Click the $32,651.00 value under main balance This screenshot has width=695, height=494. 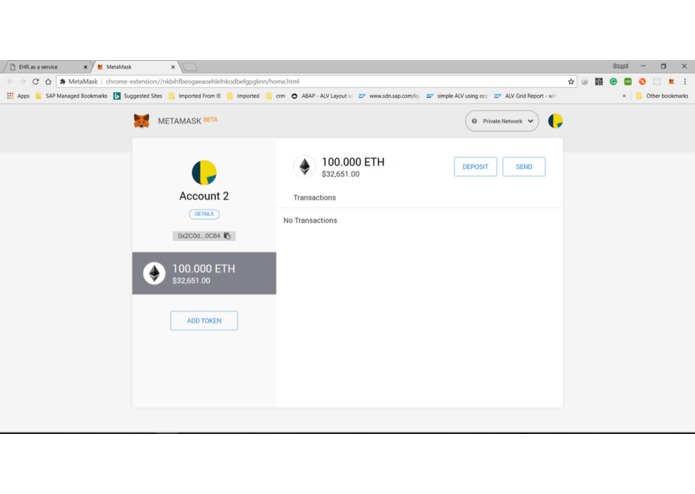(x=340, y=174)
